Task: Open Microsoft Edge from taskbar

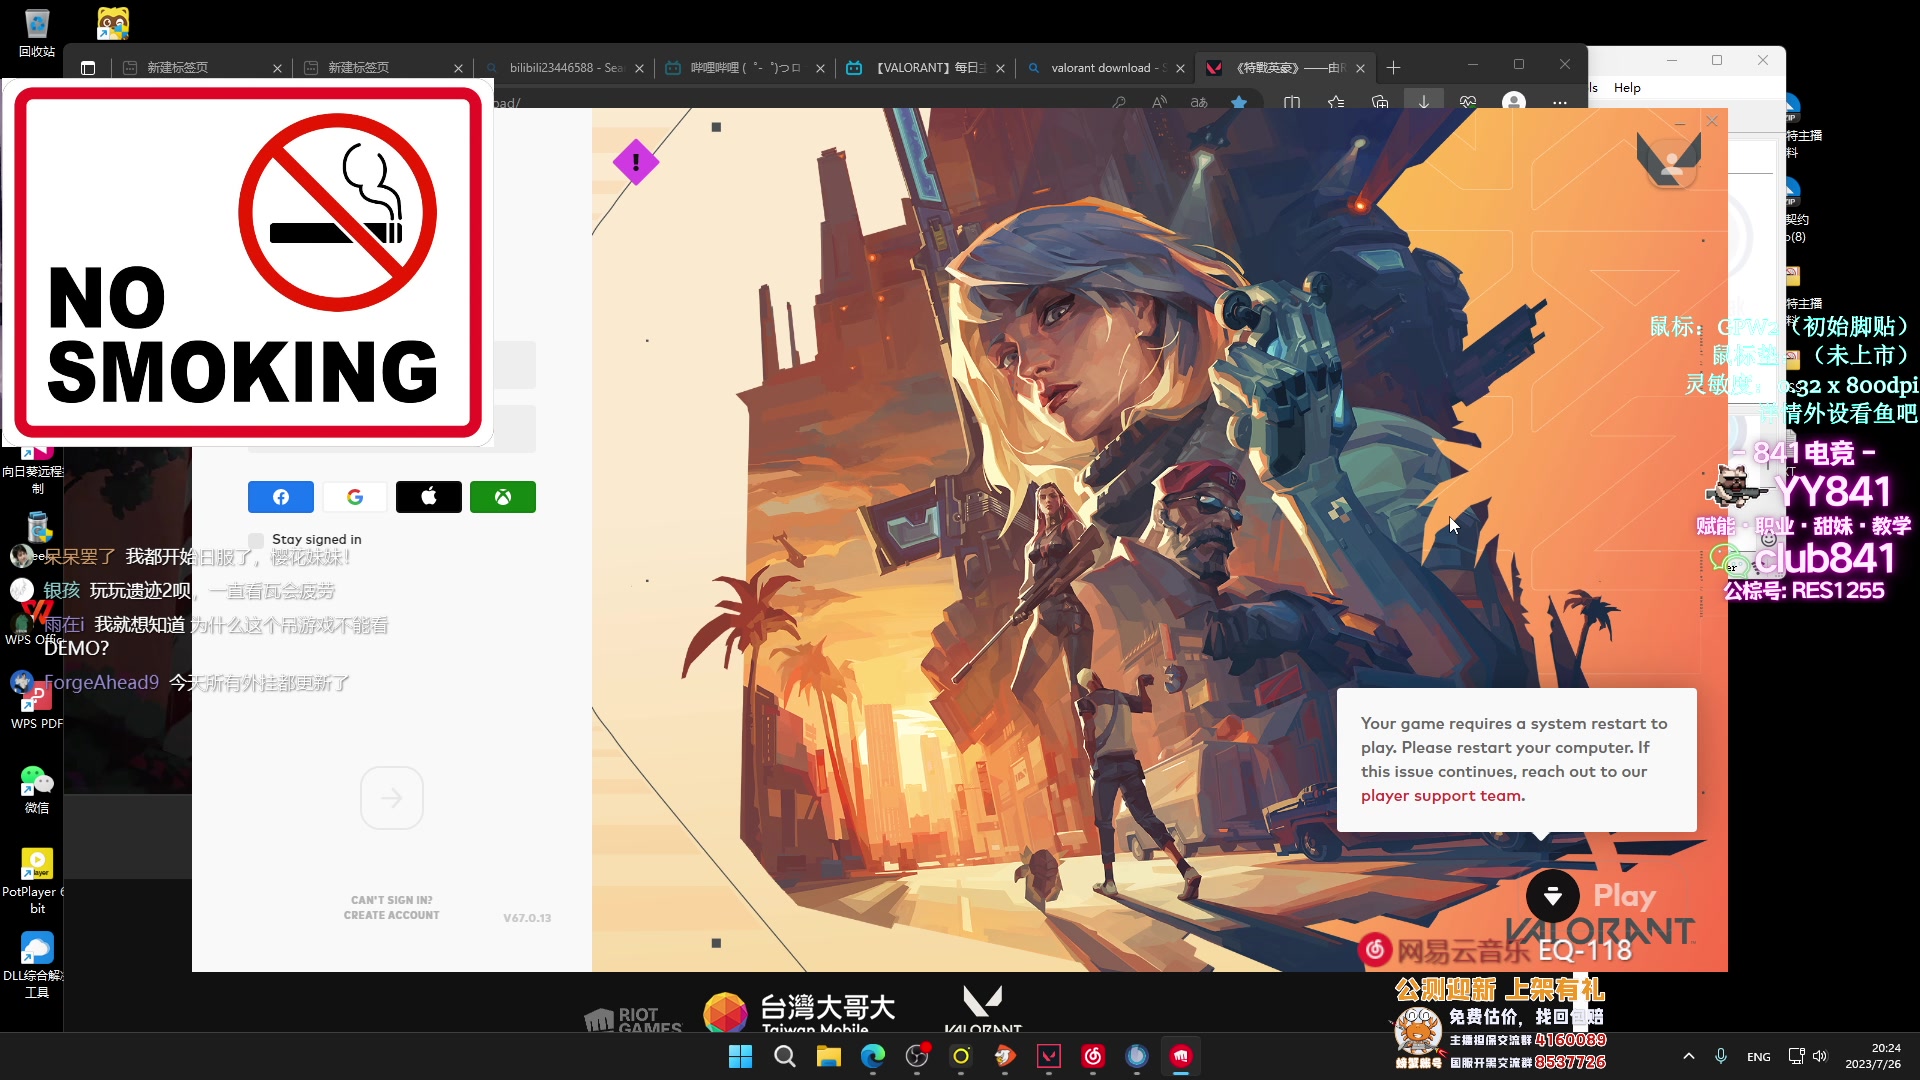Action: click(x=873, y=1057)
